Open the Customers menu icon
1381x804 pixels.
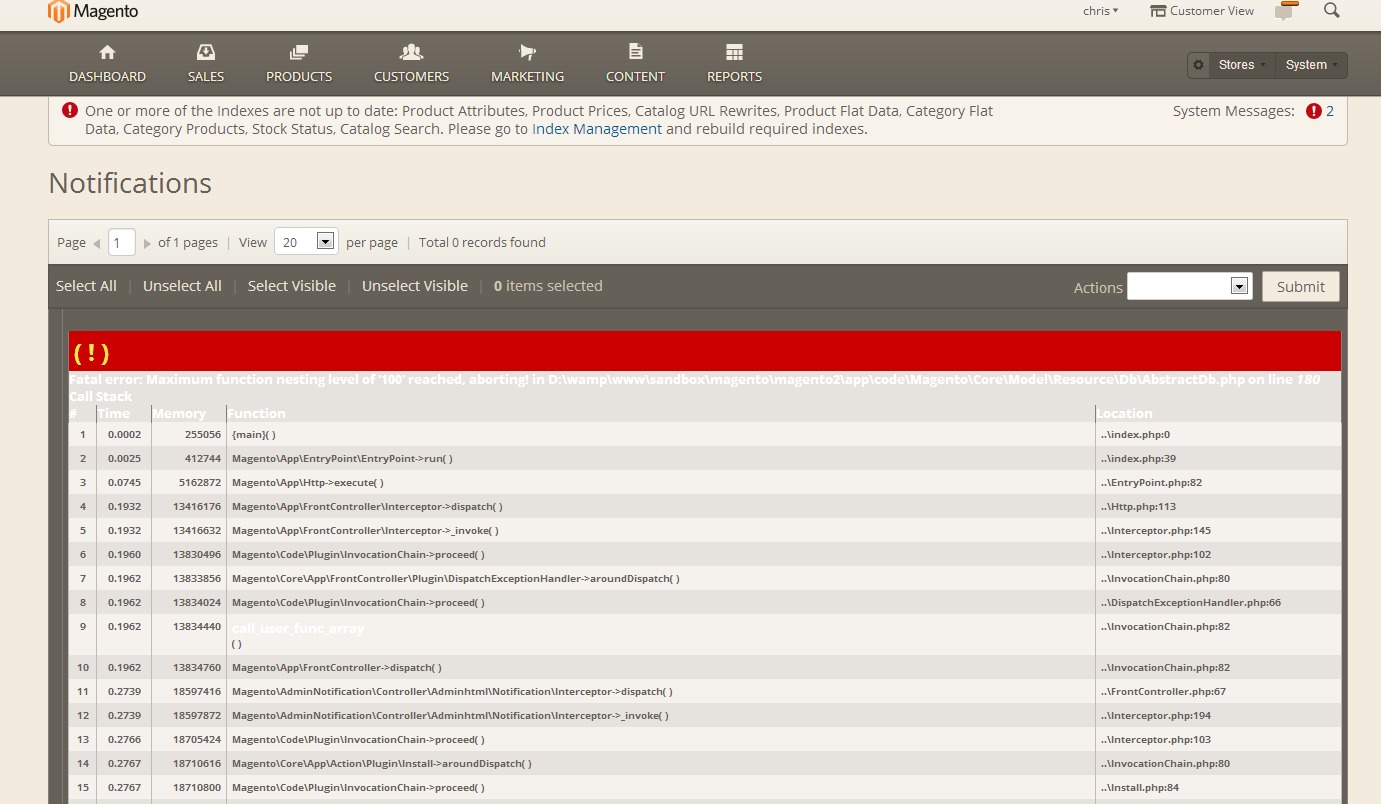(x=411, y=52)
